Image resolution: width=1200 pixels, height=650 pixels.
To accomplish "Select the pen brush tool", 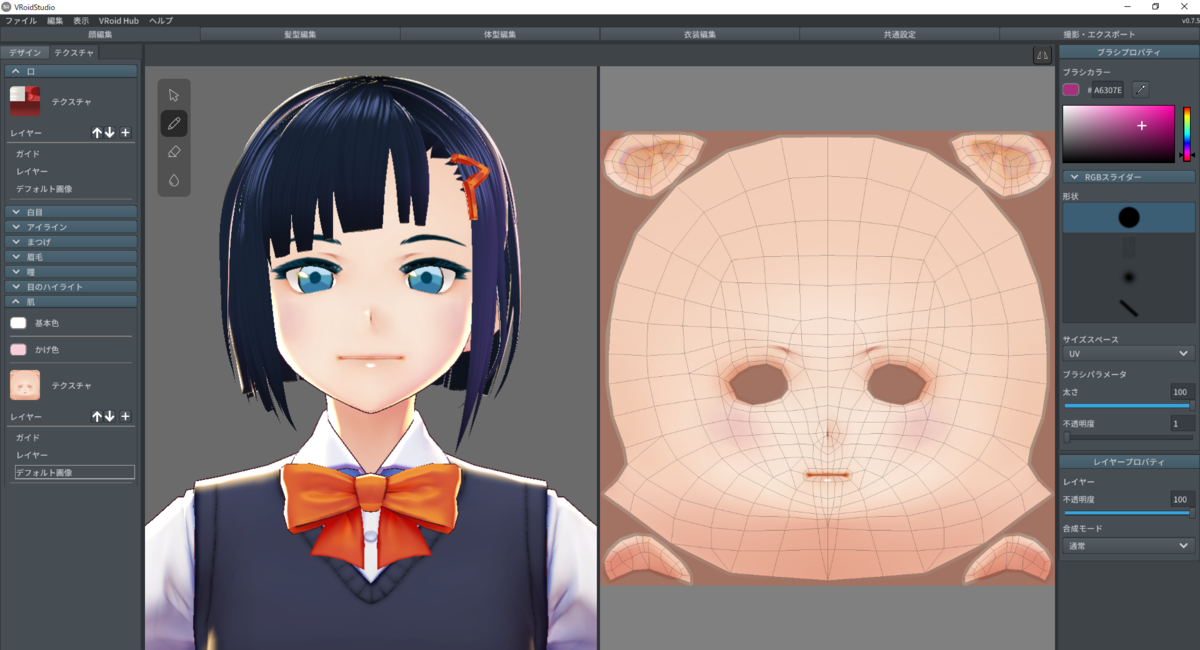I will (x=174, y=124).
